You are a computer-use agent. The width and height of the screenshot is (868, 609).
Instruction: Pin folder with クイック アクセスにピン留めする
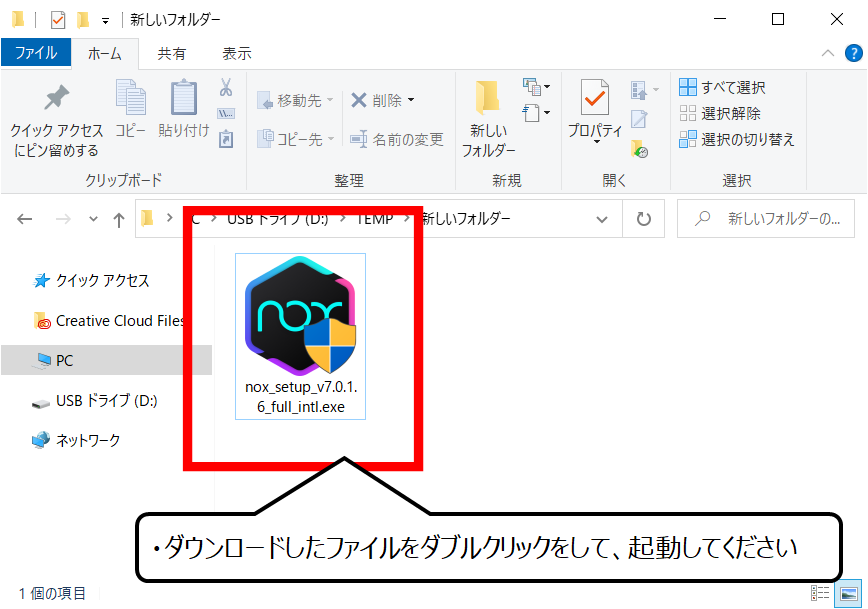(56, 121)
